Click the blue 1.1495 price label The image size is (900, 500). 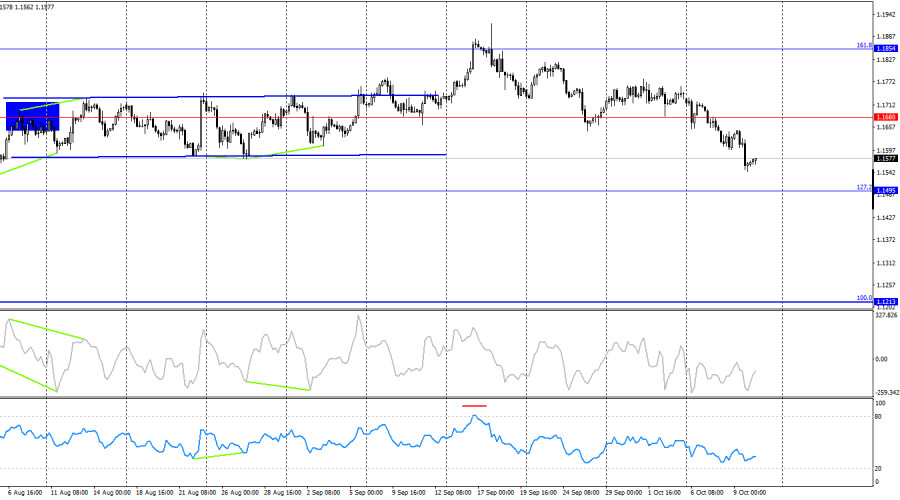pyautogui.click(x=885, y=190)
